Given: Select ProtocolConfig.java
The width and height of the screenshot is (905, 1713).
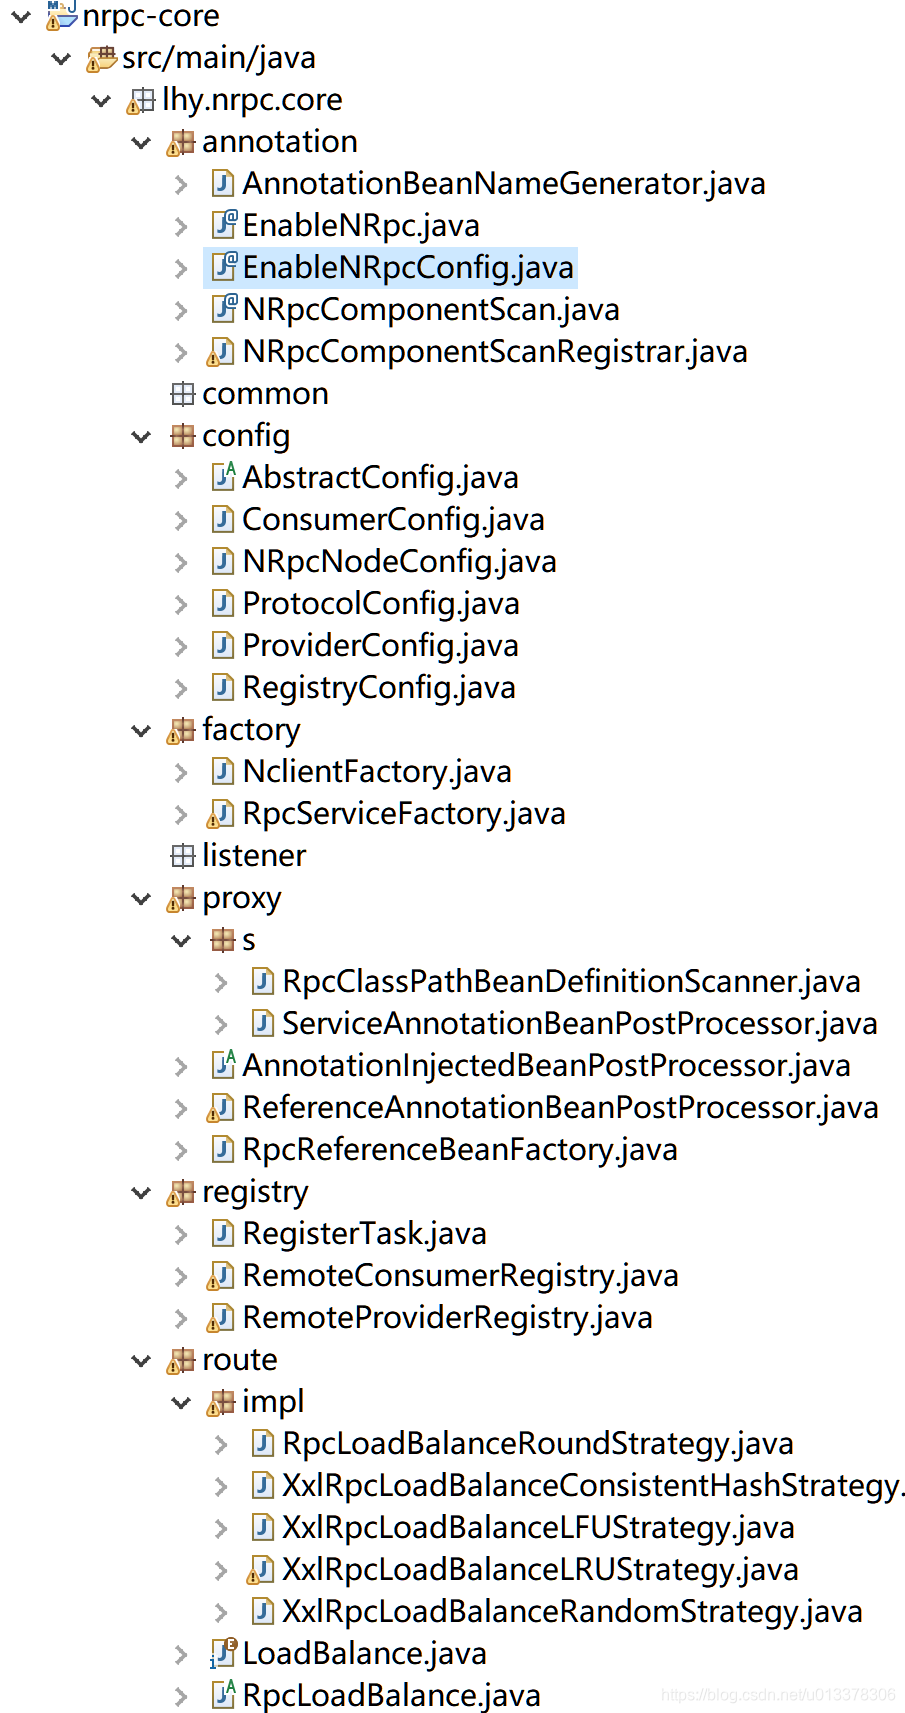Looking at the screenshot, I should (381, 604).
